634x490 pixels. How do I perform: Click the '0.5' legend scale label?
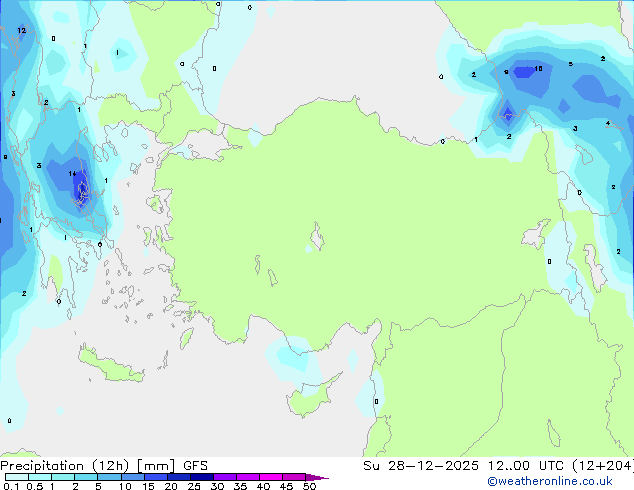[35, 486]
